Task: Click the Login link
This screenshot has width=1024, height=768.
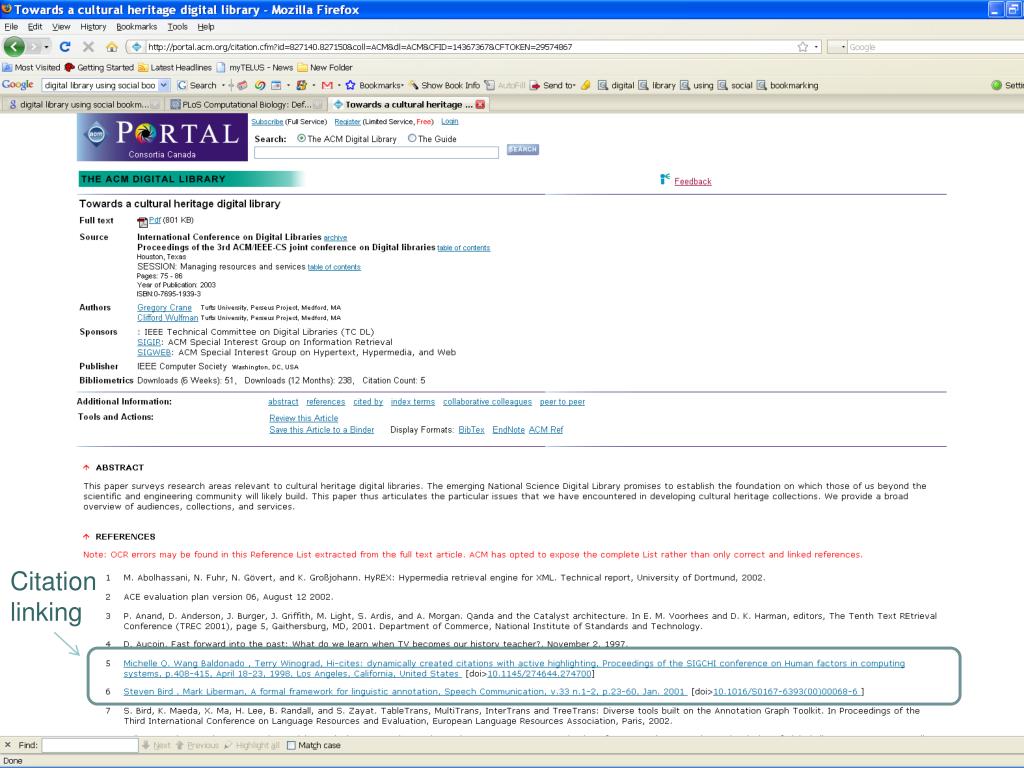Action: [x=449, y=121]
